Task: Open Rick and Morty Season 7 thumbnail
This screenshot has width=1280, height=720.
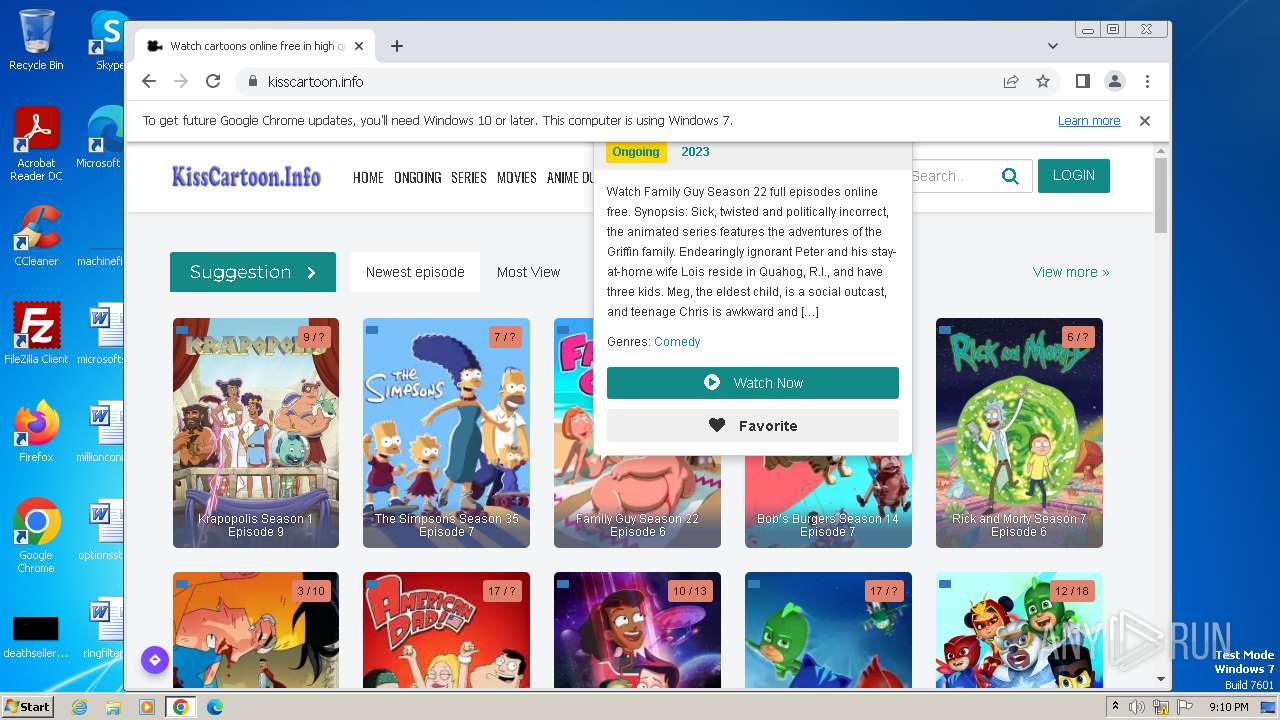Action: 1019,433
